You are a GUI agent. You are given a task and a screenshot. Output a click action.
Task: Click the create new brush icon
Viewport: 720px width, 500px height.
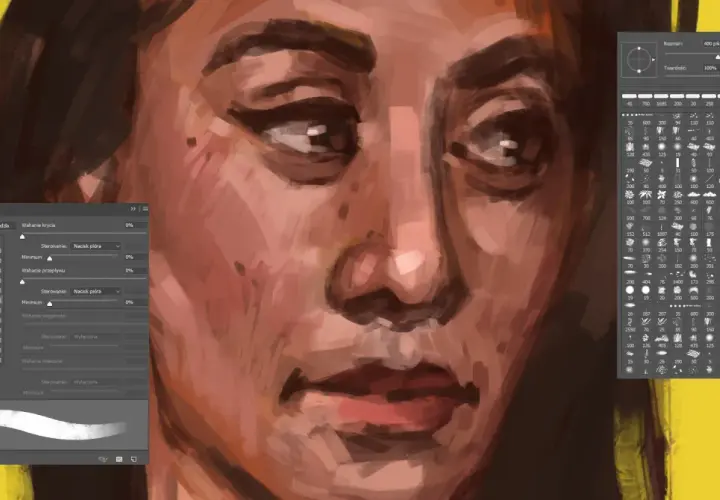[x=134, y=459]
